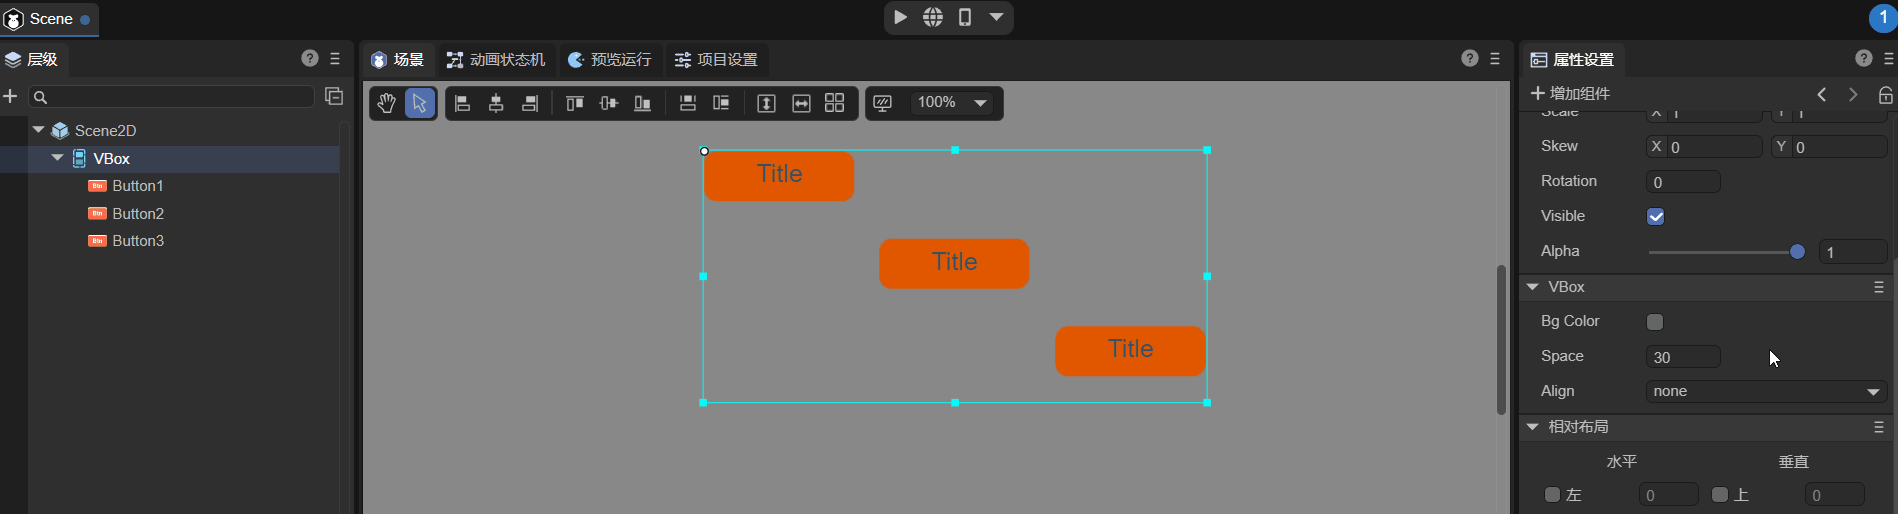
Task: Click the align bottom edges icon
Action: click(x=643, y=103)
